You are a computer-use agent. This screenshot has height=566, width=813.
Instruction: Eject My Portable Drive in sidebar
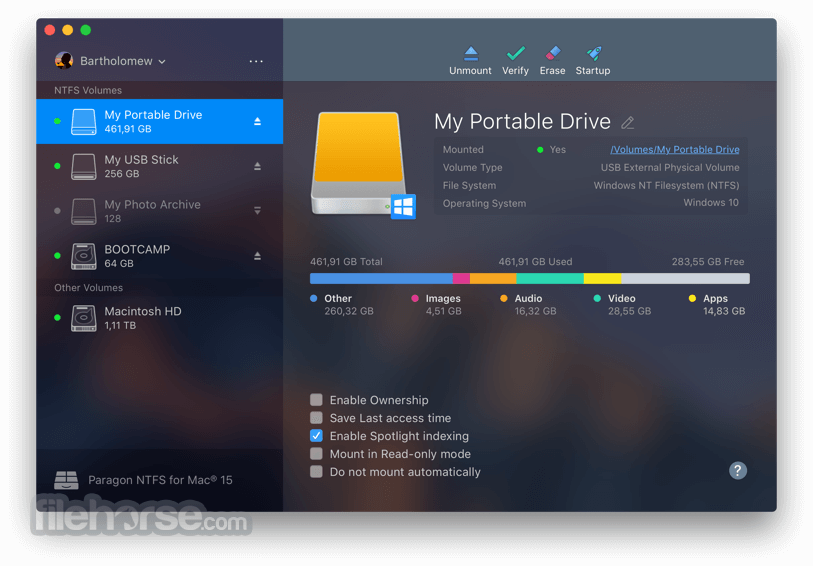coord(257,121)
